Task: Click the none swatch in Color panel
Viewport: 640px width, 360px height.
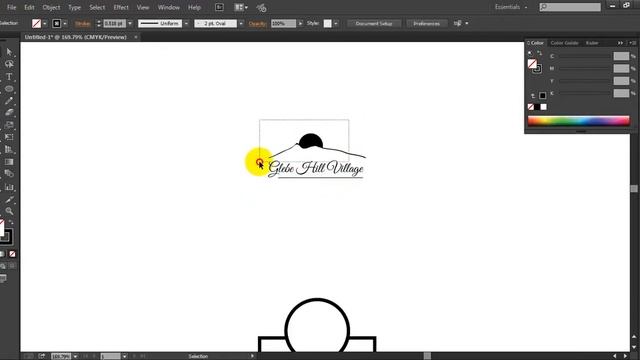Action: pos(531,107)
